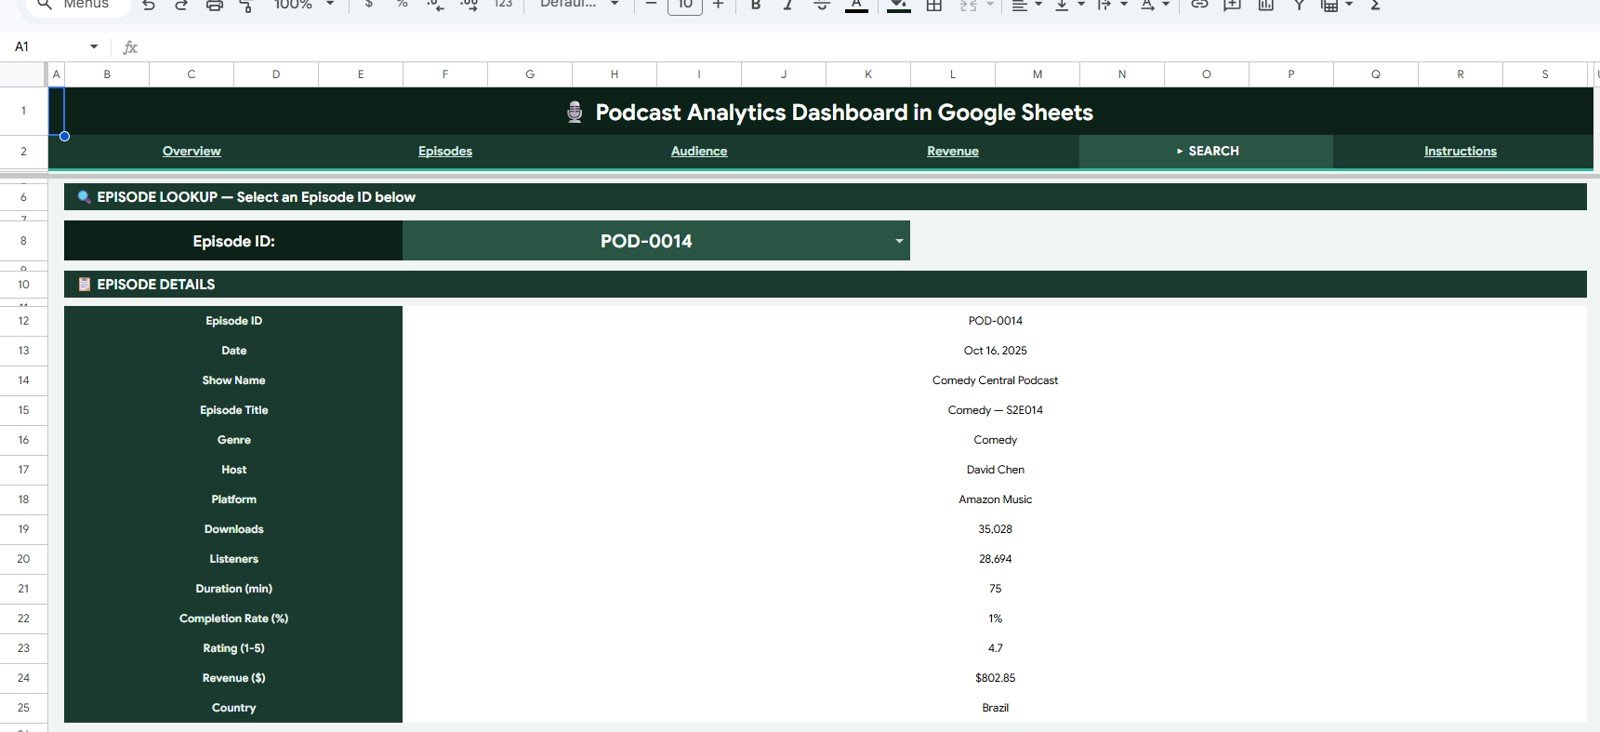Click the Menus search box
Viewport: 1600px width, 732px height.
[x=80, y=5]
